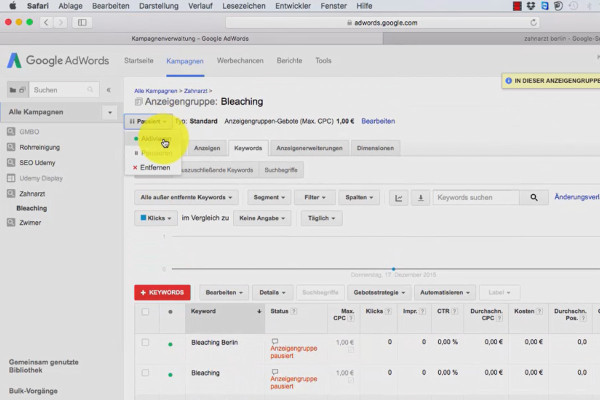Choose Entfernen from the status menu
The width and height of the screenshot is (600, 400).
tap(153, 168)
